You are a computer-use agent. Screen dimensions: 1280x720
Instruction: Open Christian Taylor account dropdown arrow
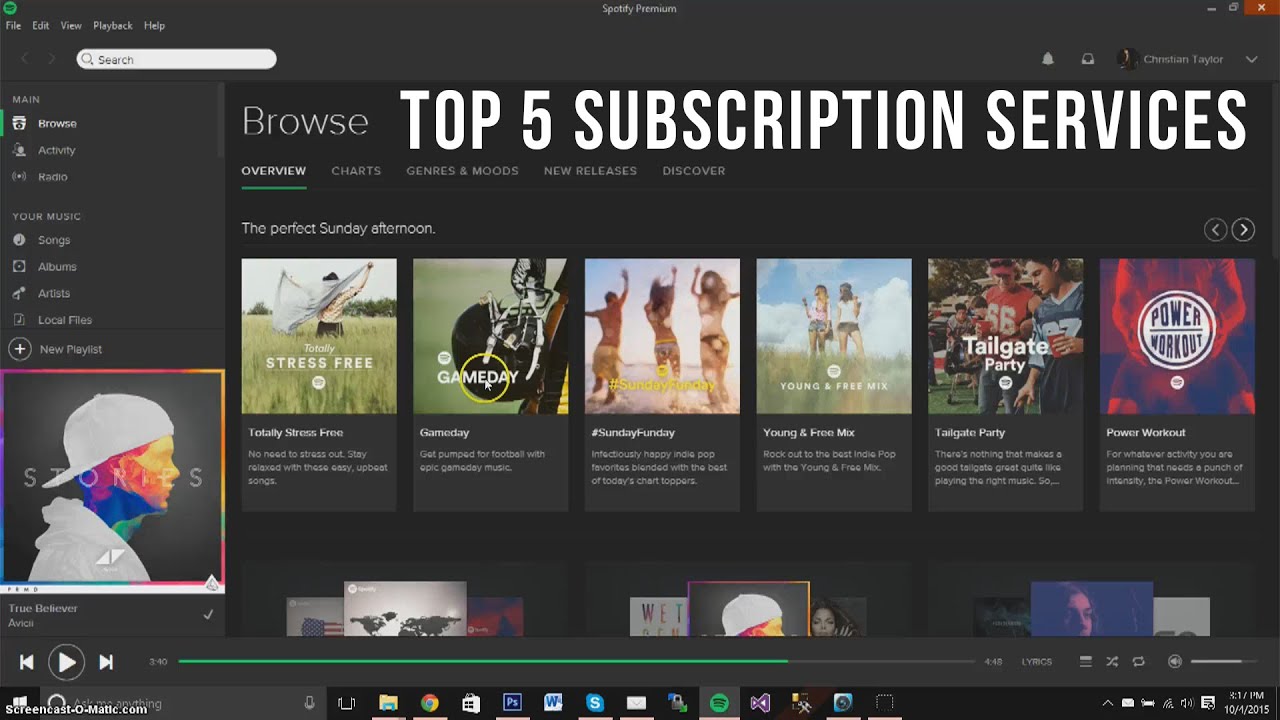point(1251,59)
